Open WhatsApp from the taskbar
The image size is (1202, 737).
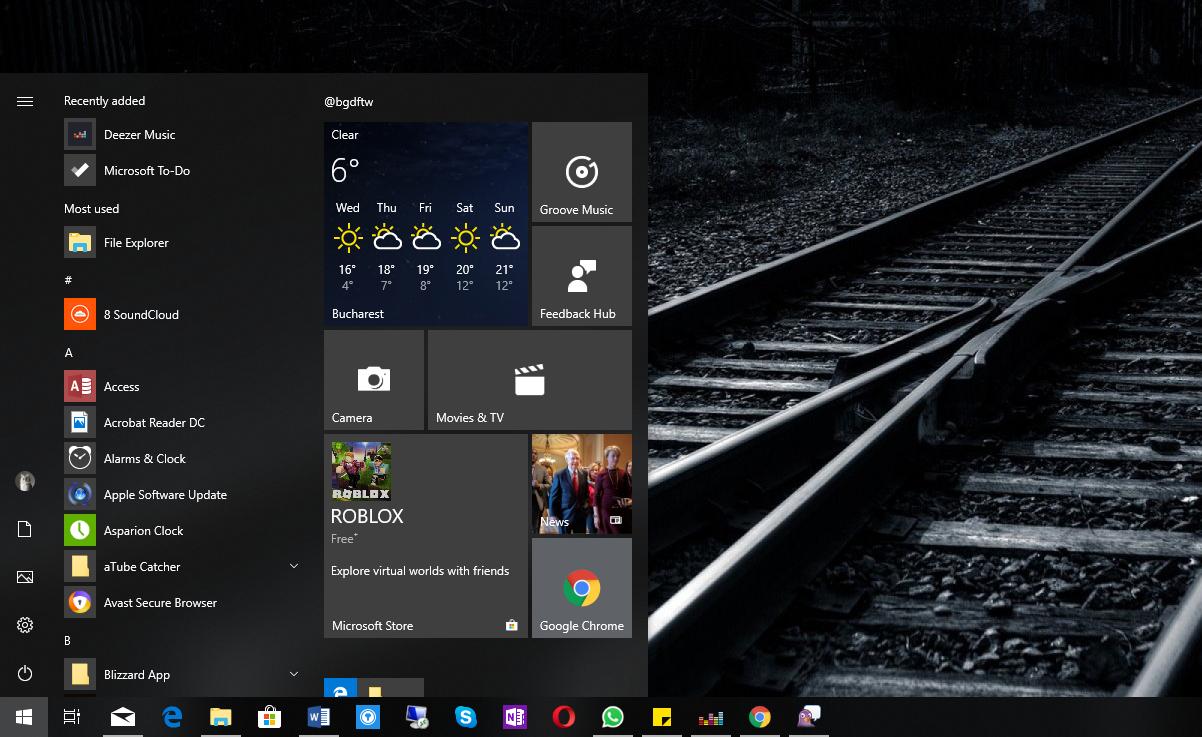click(613, 717)
